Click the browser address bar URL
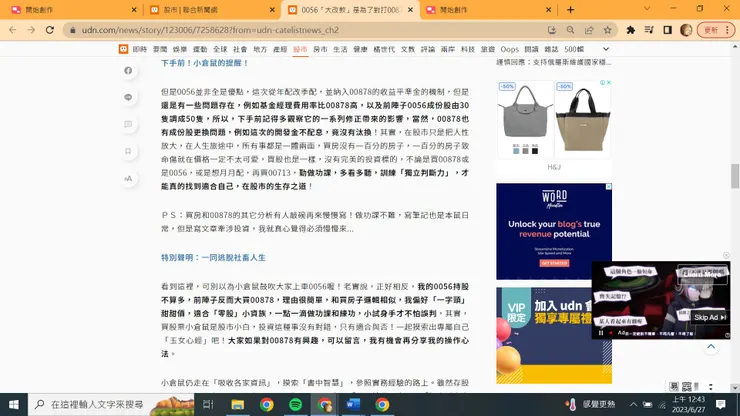This screenshot has width=740, height=416. pyautogui.click(x=210, y=30)
